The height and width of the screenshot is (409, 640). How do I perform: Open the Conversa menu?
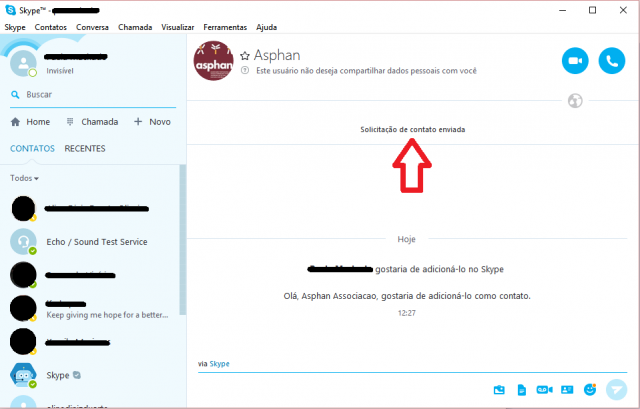click(92, 27)
